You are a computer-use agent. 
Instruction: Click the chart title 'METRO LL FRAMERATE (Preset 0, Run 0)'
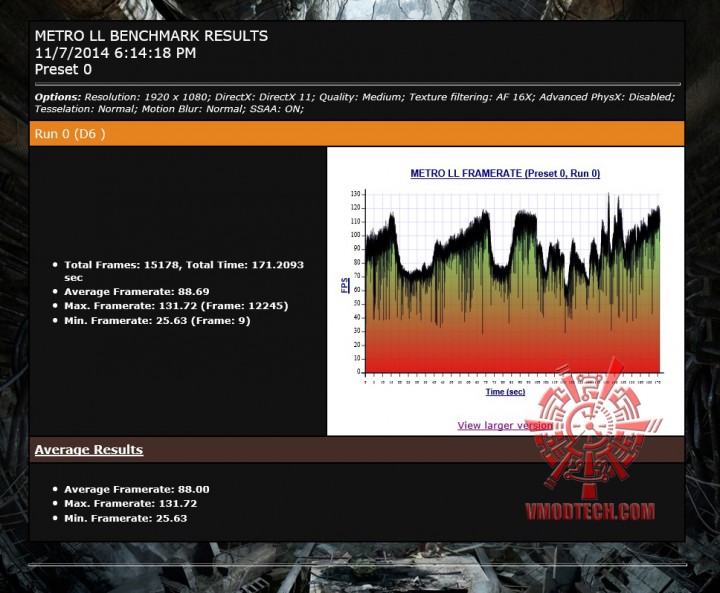click(505, 174)
